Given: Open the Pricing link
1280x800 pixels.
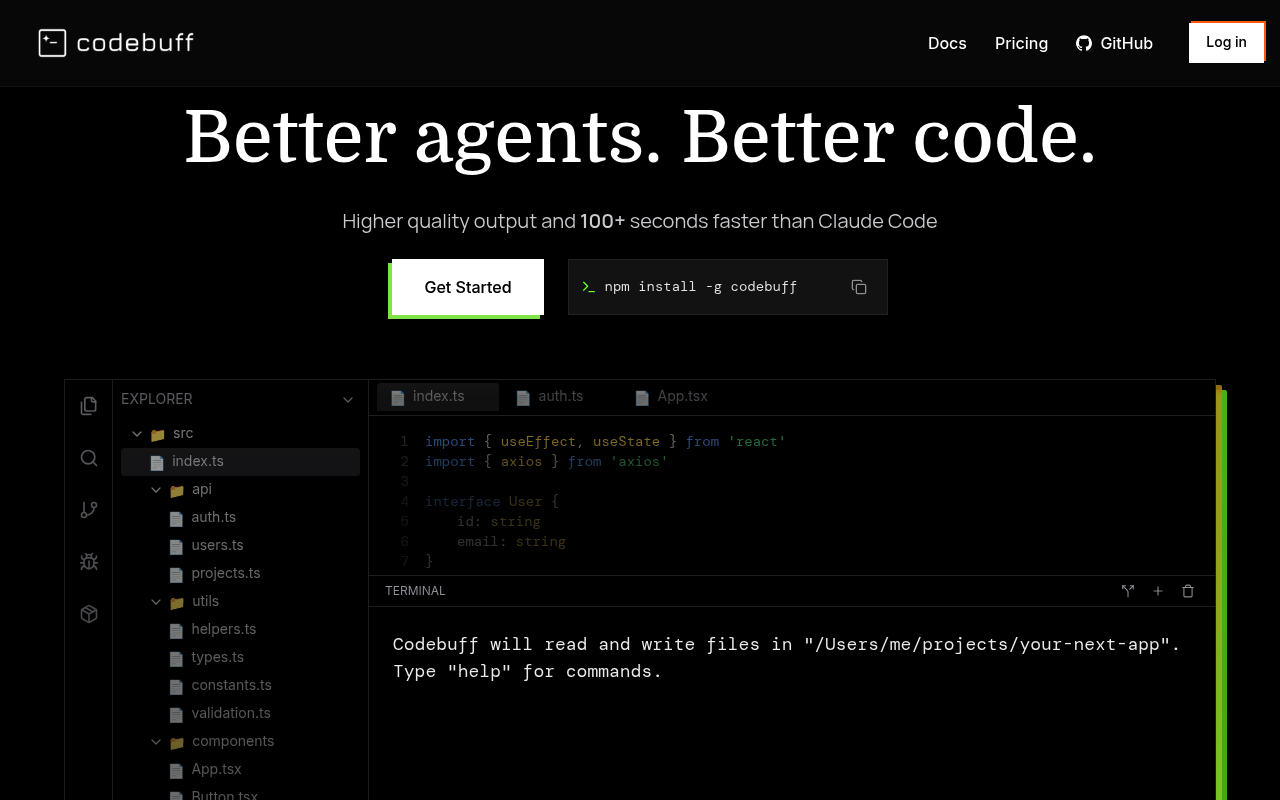Looking at the screenshot, I should pyautogui.click(x=1021, y=43).
